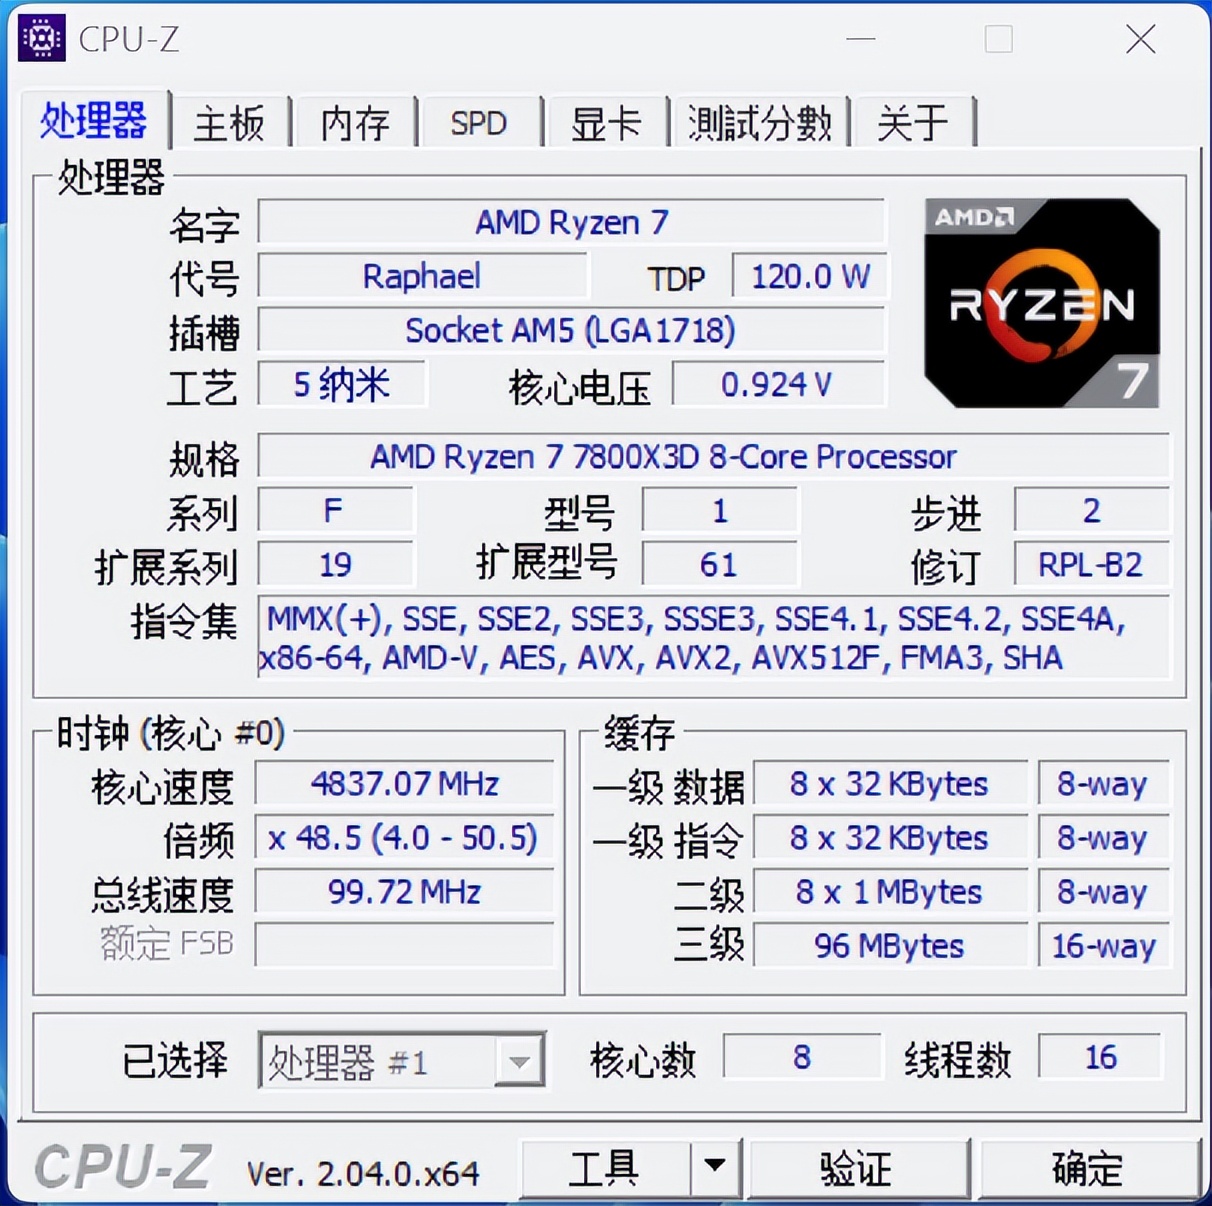Click the CPU-Z logo icon in title bar
This screenshot has height=1206, width=1212.
coord(41,40)
